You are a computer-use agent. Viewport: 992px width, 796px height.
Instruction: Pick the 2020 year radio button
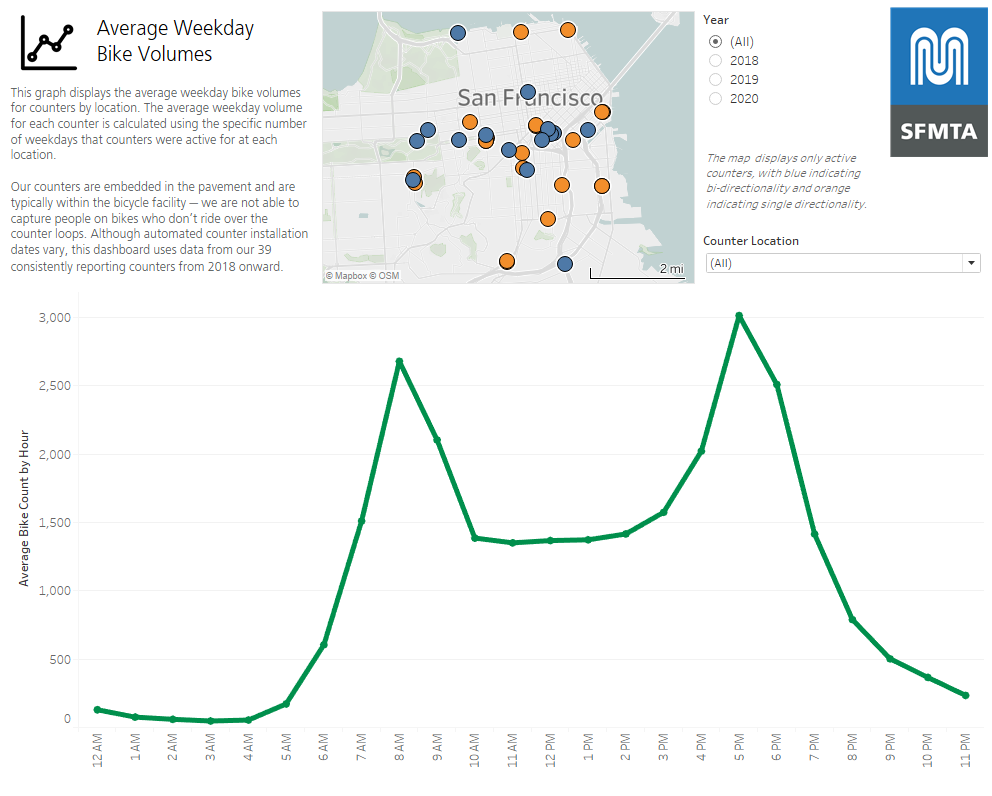(x=715, y=98)
